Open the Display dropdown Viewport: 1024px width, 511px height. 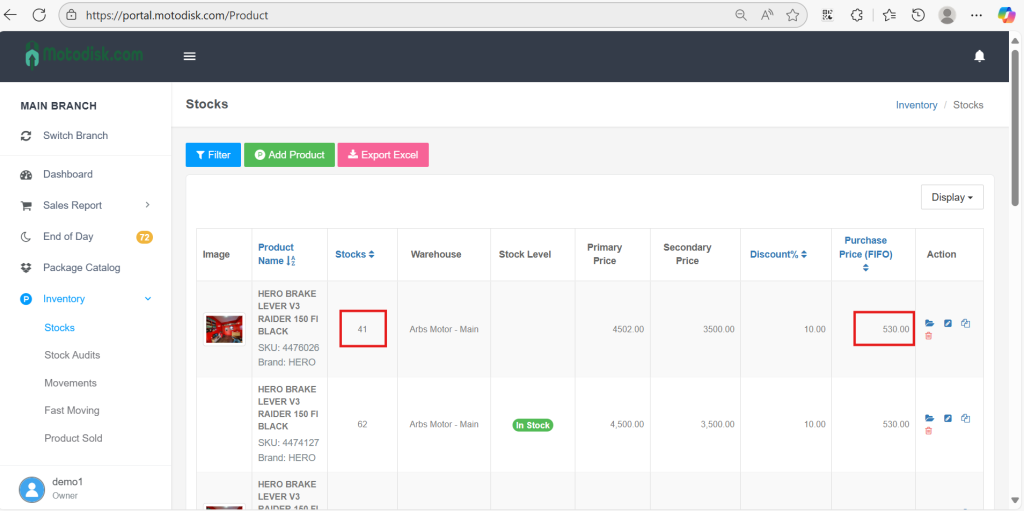(951, 197)
